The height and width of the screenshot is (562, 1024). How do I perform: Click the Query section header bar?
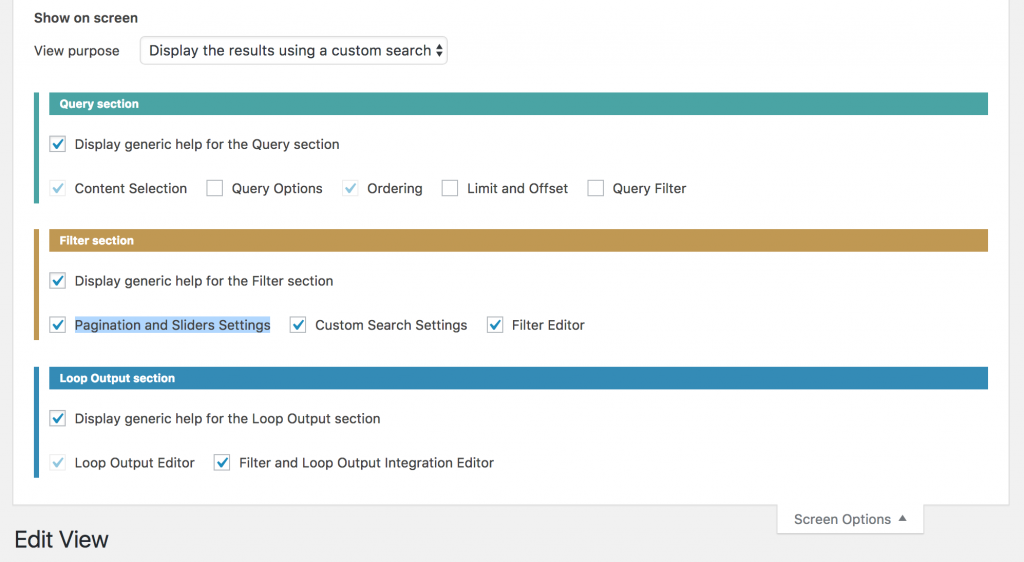coord(519,104)
